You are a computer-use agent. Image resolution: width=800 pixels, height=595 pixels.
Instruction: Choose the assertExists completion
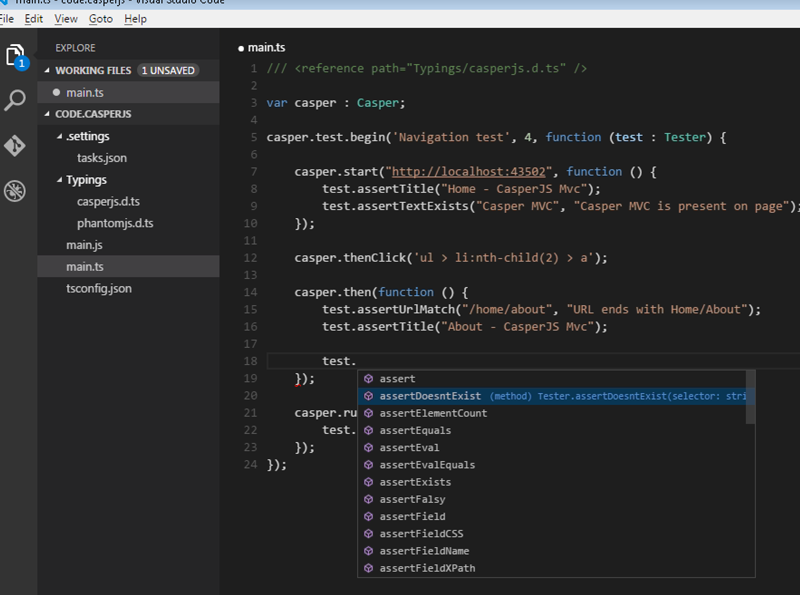[x=552, y=482]
